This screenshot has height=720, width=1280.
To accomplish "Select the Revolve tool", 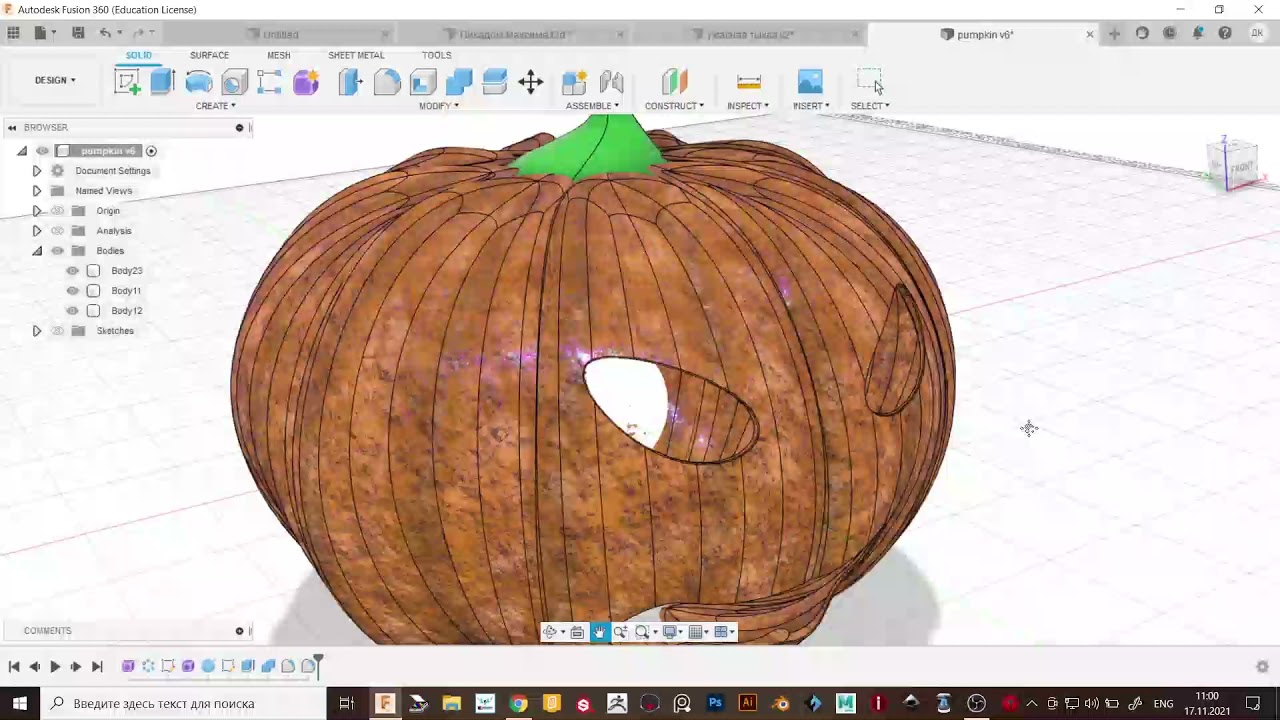I will (x=198, y=82).
